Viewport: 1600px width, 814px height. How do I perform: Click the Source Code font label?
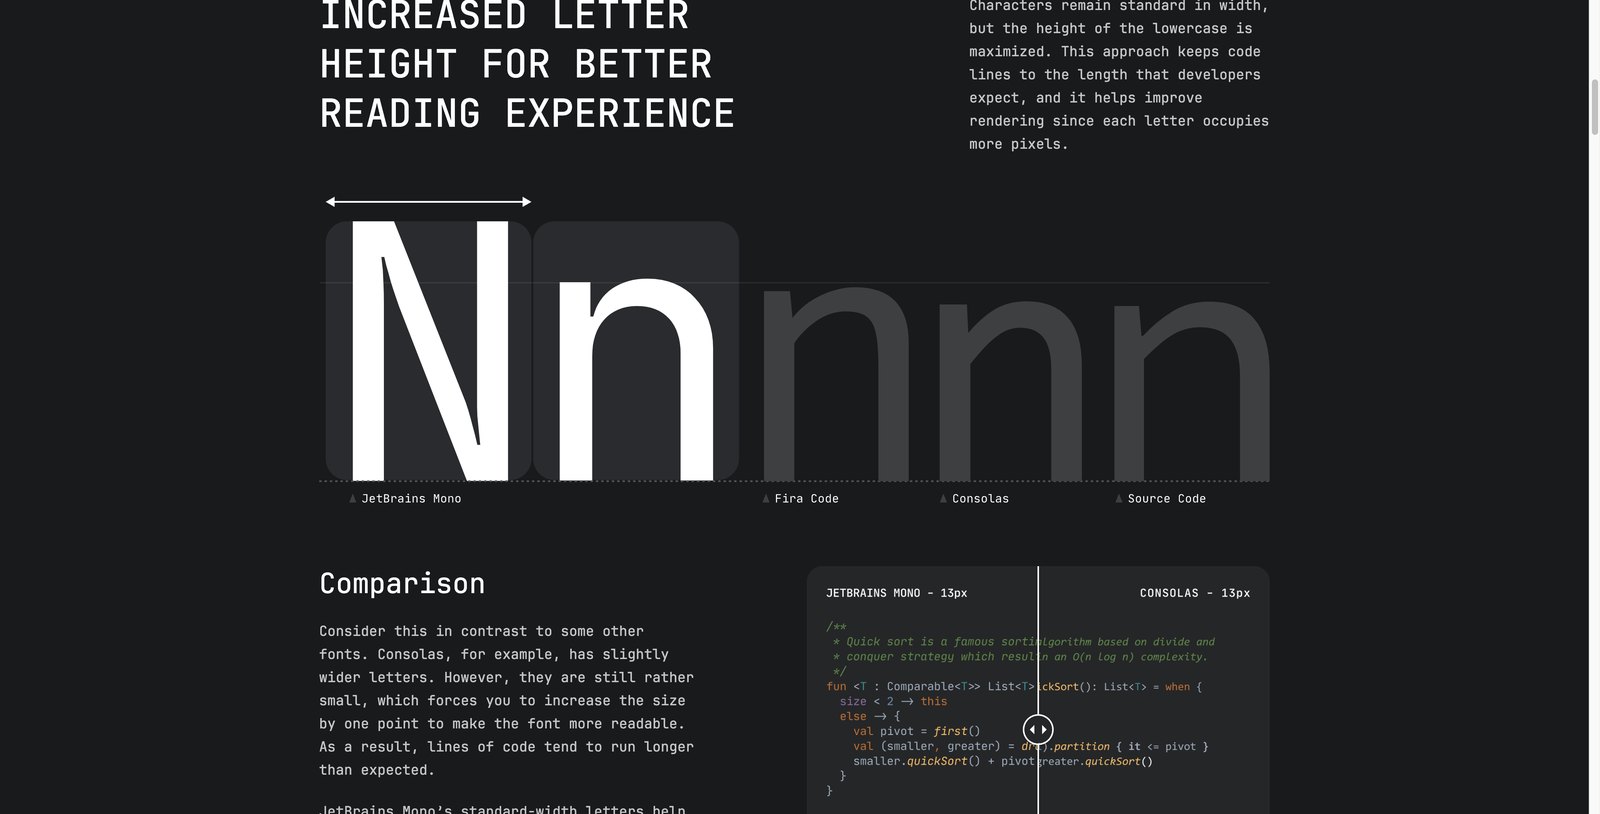point(1166,498)
